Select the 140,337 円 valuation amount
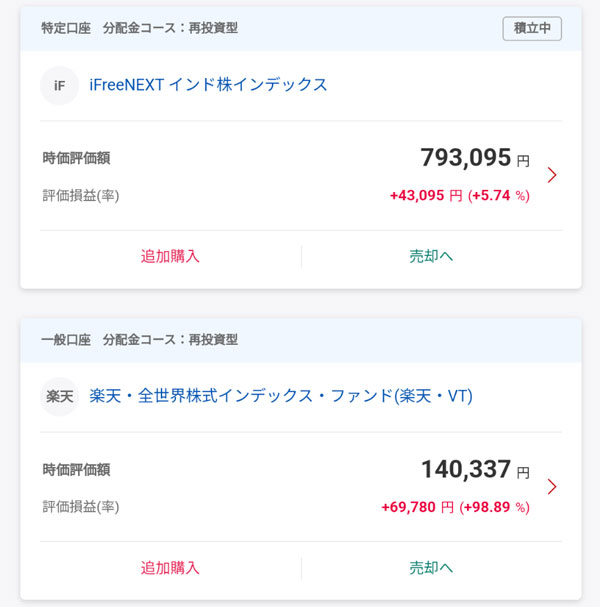 pos(475,469)
